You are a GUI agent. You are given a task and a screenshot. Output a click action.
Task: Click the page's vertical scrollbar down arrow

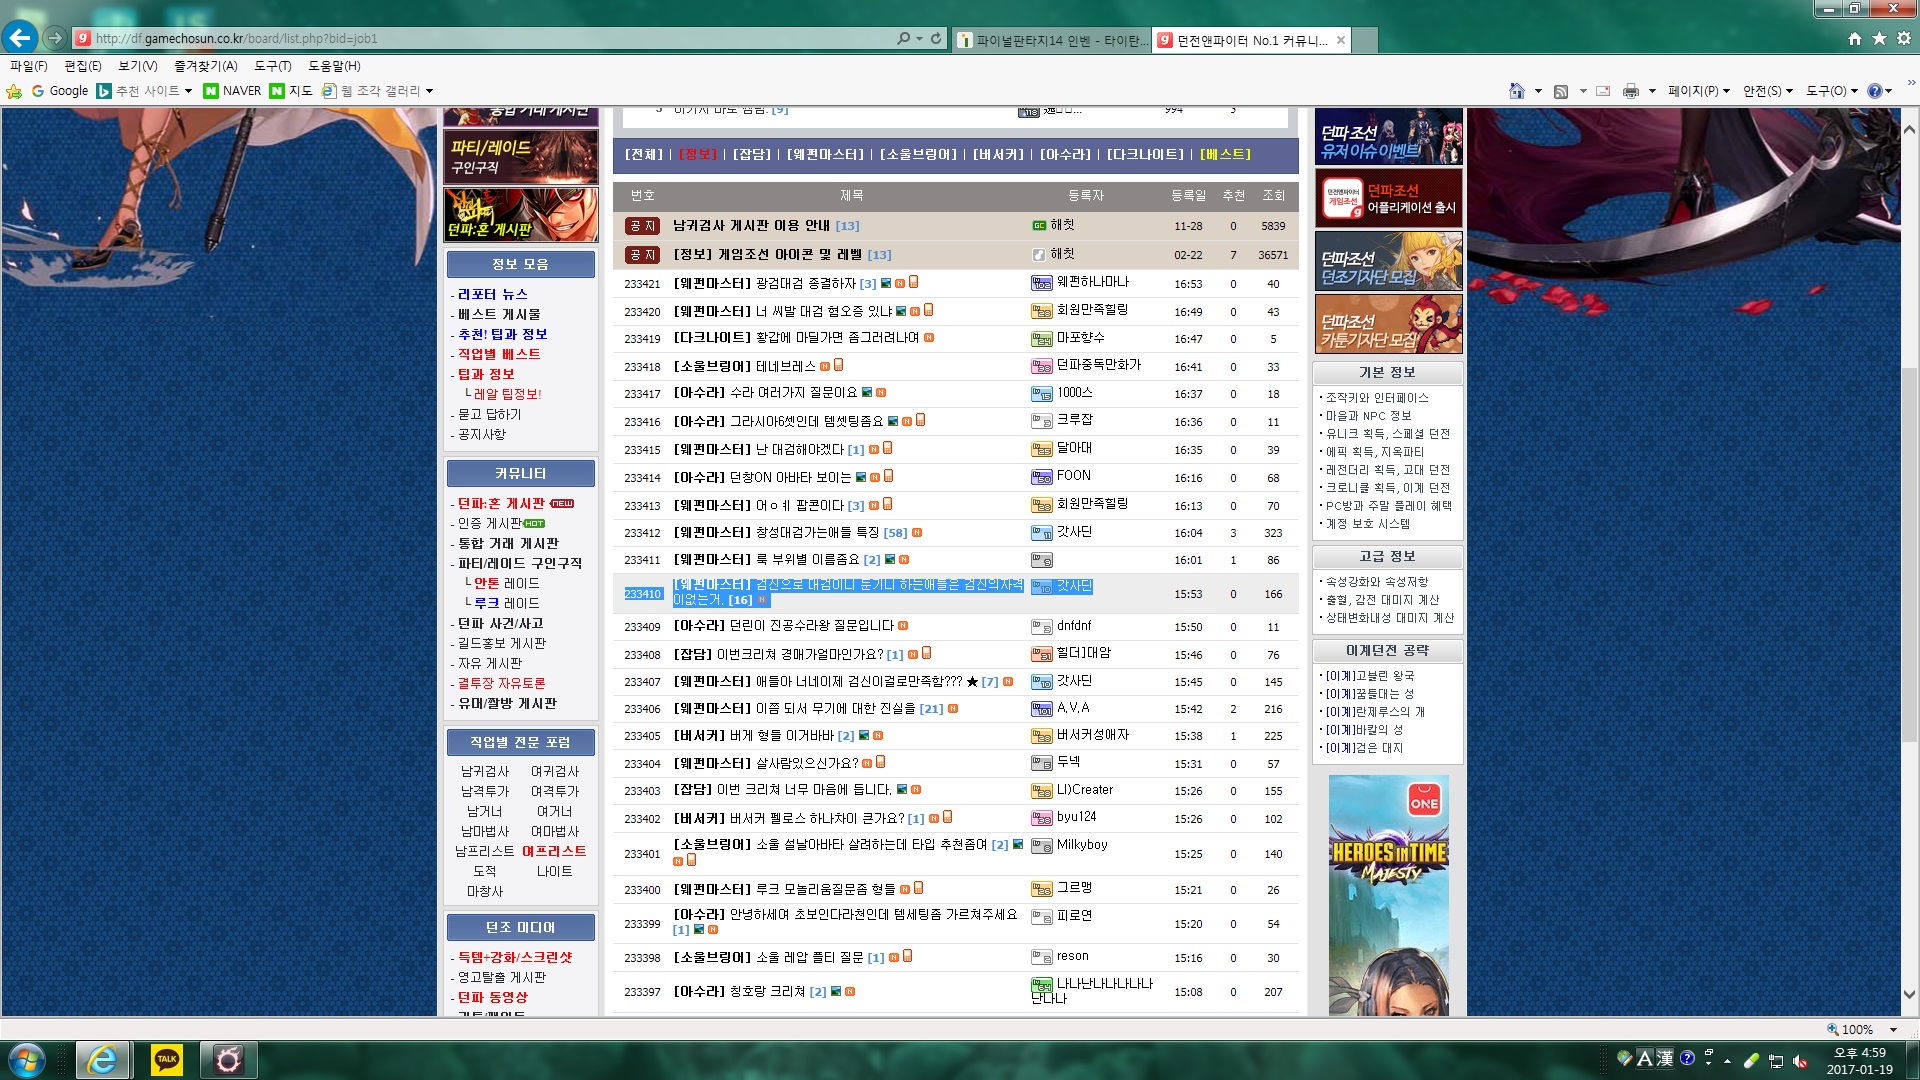coord(1909,994)
